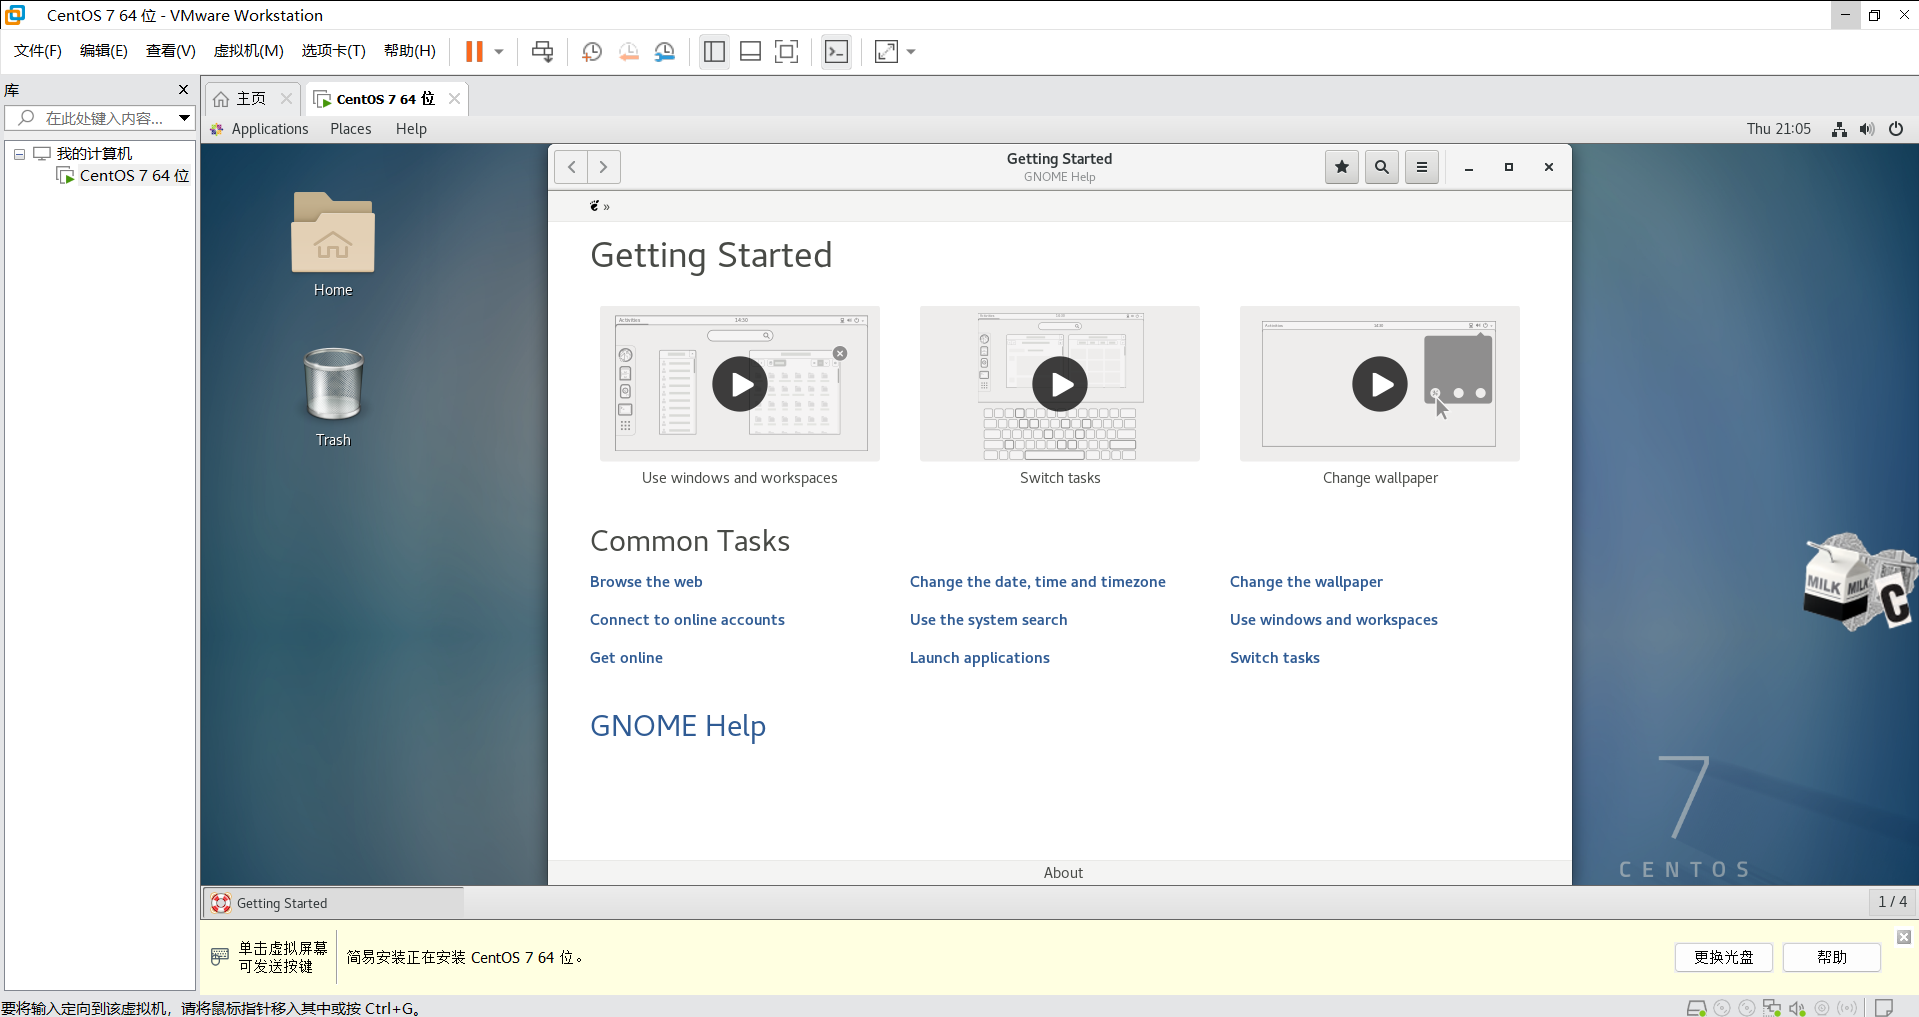Play the Use windows and workspaces video
This screenshot has width=1919, height=1017.
(740, 384)
